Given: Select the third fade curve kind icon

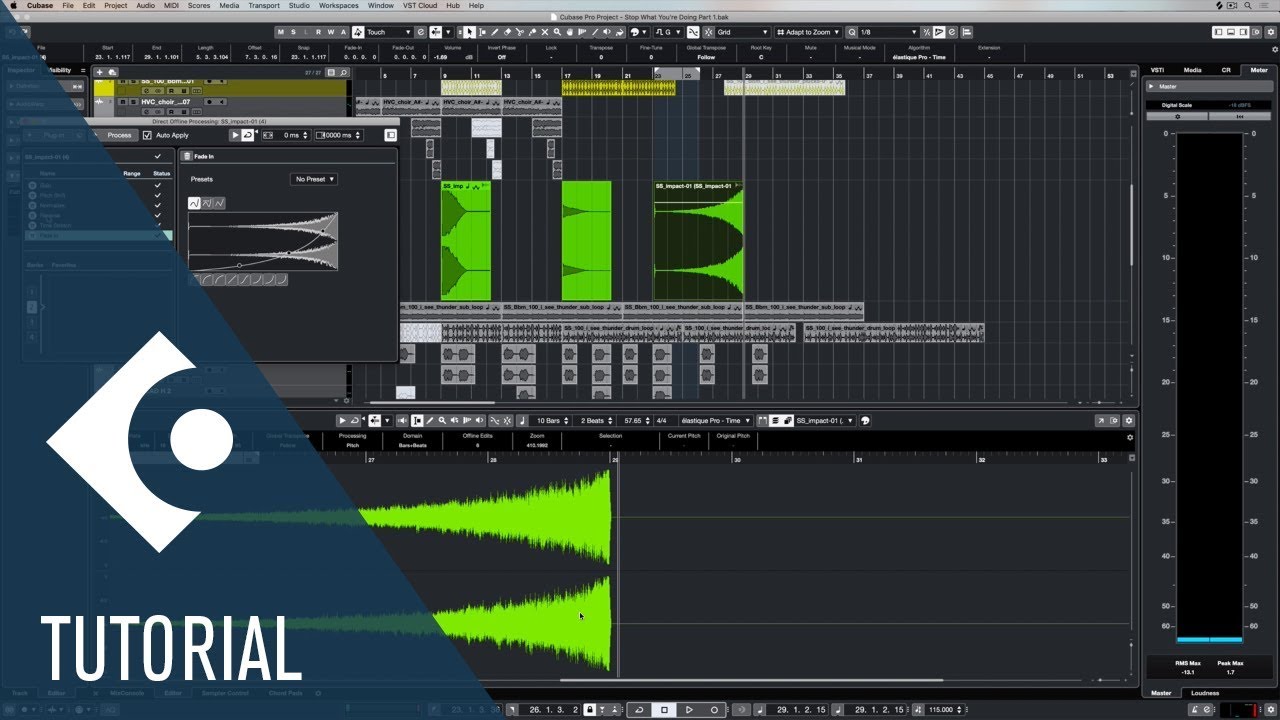Looking at the screenshot, I should click(x=219, y=203).
